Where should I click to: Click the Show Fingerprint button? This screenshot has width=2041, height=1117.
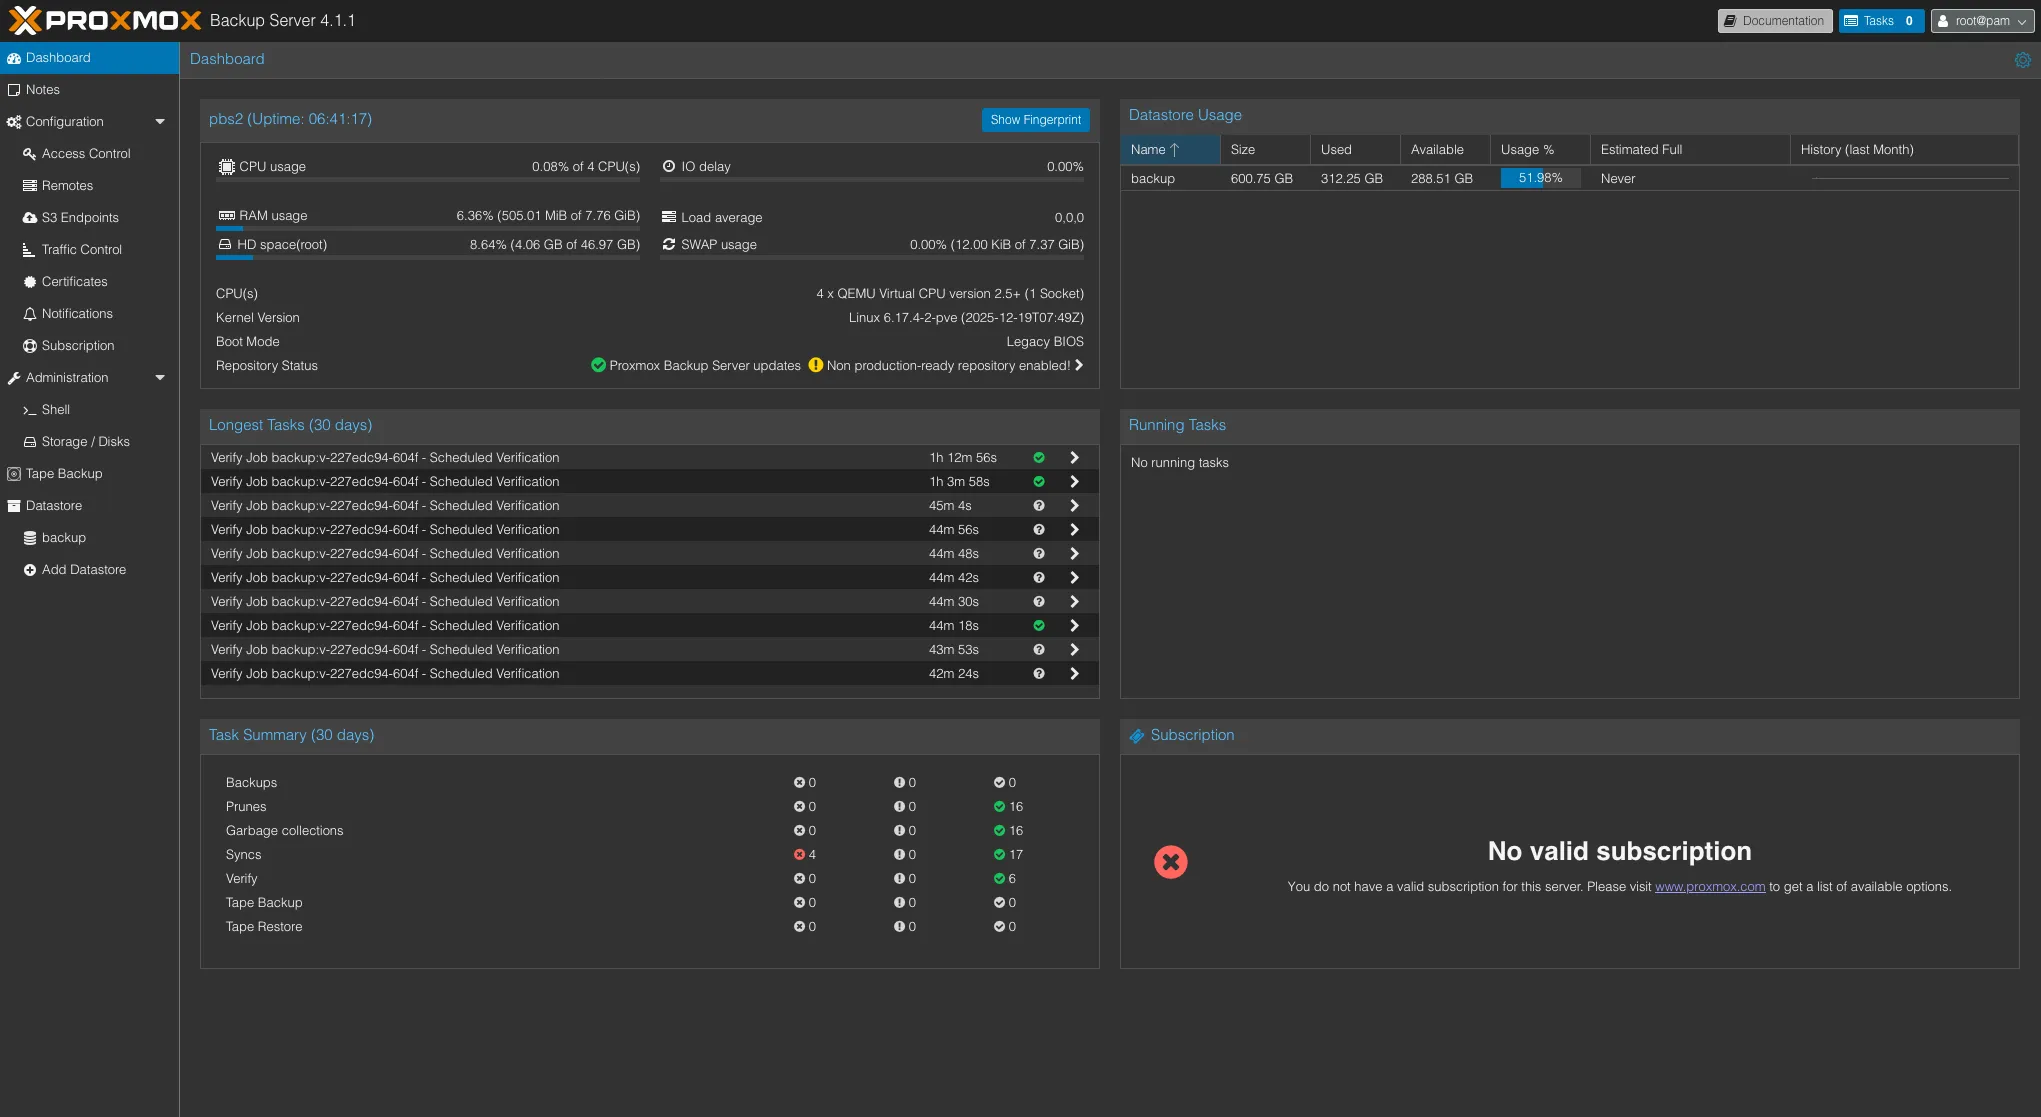click(1035, 120)
